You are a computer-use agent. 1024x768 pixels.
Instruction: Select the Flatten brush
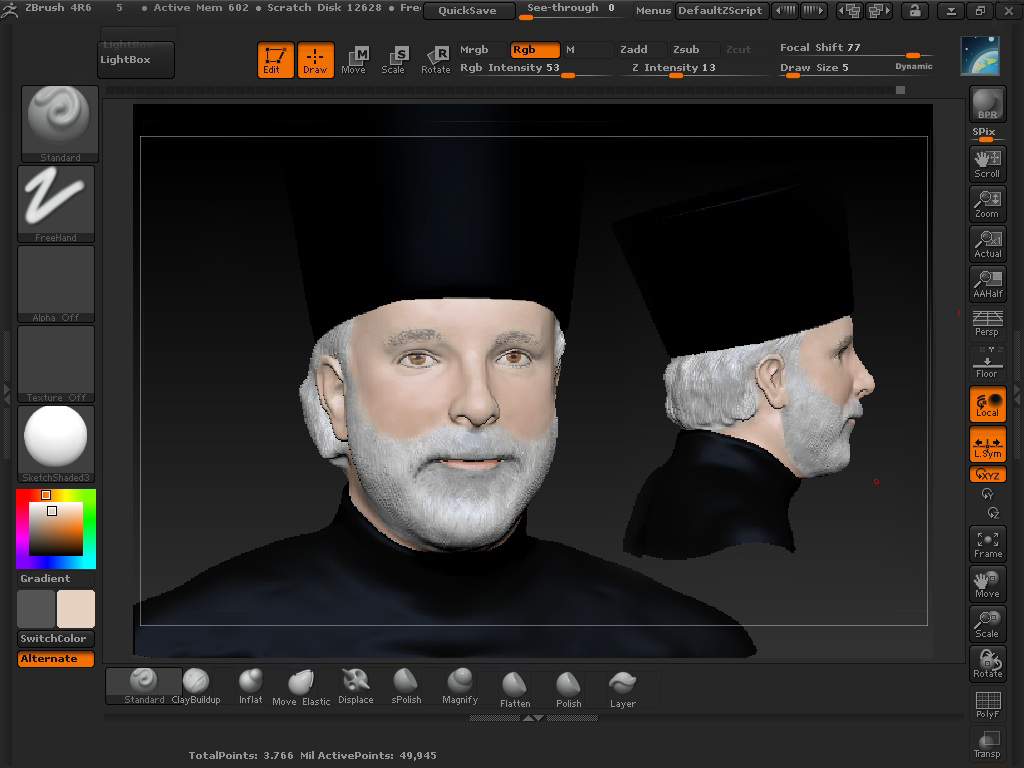(x=515, y=689)
